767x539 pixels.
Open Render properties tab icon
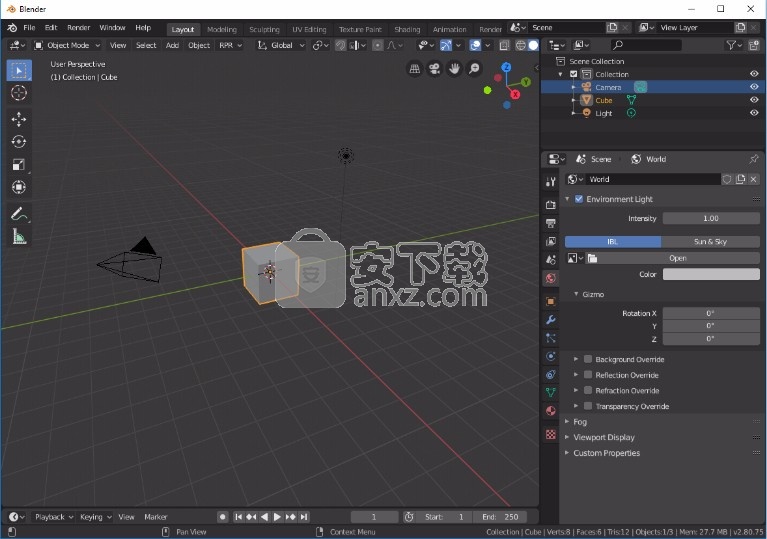[x=551, y=205]
